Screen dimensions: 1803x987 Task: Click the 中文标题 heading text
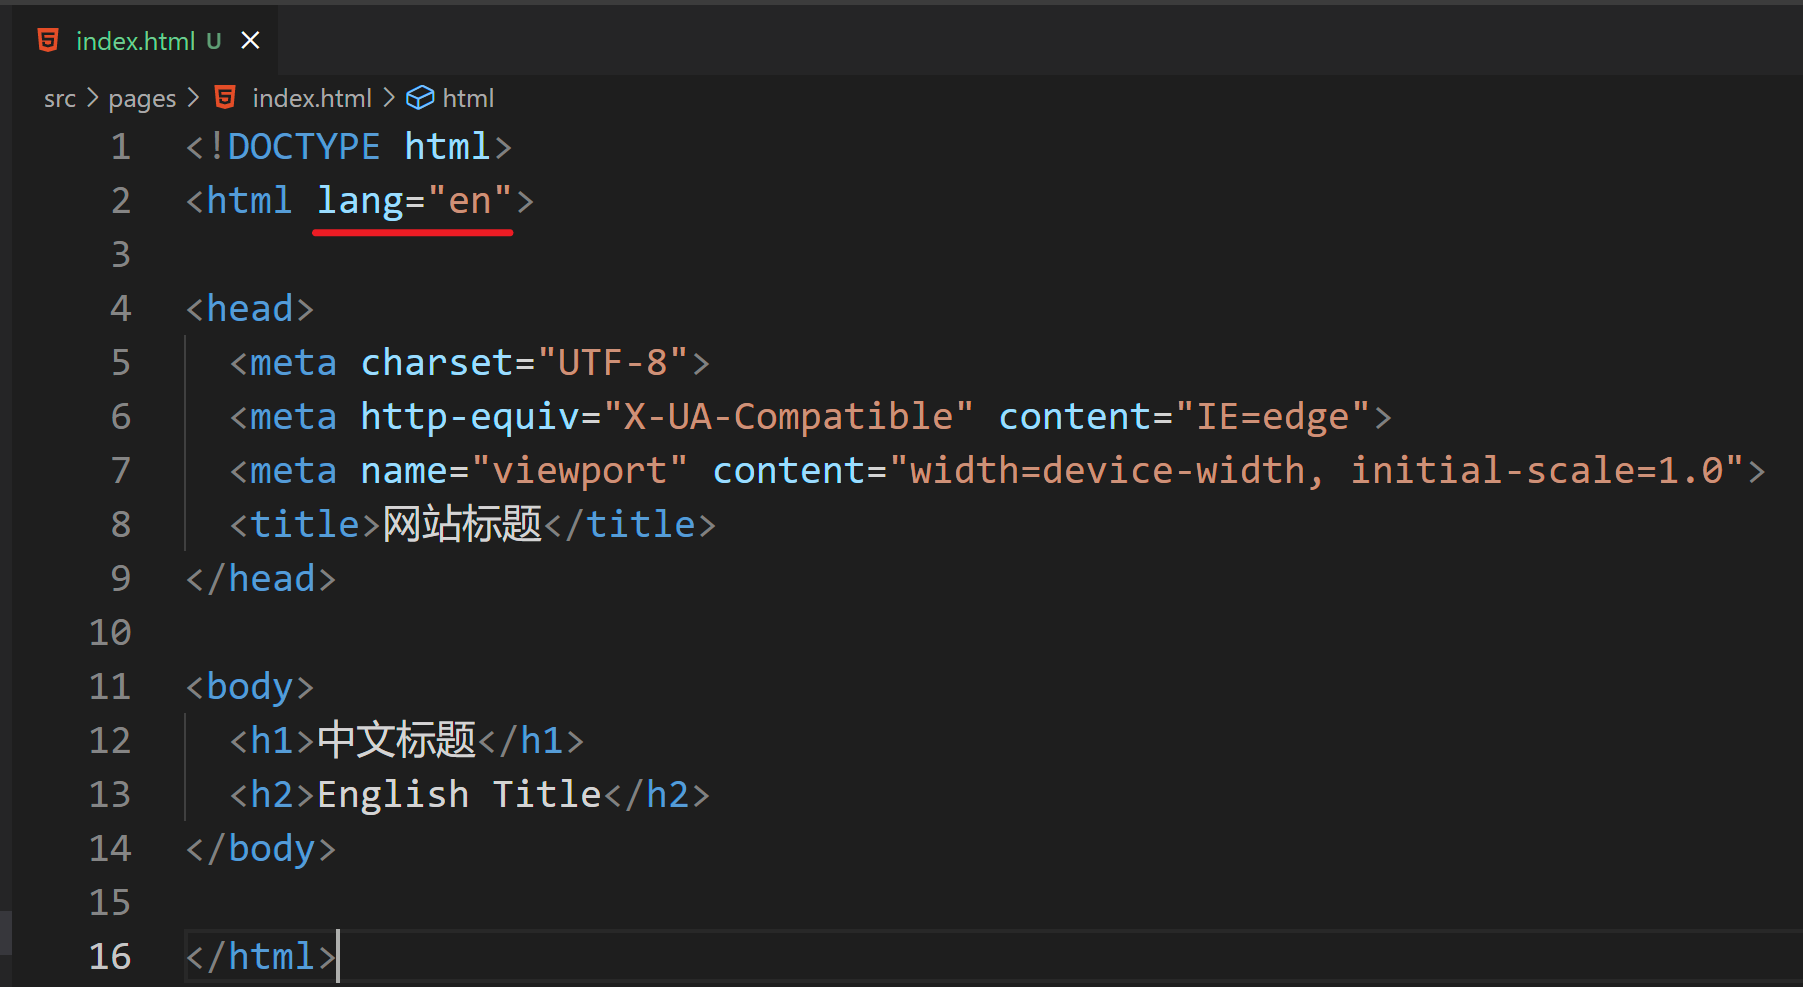click(396, 741)
